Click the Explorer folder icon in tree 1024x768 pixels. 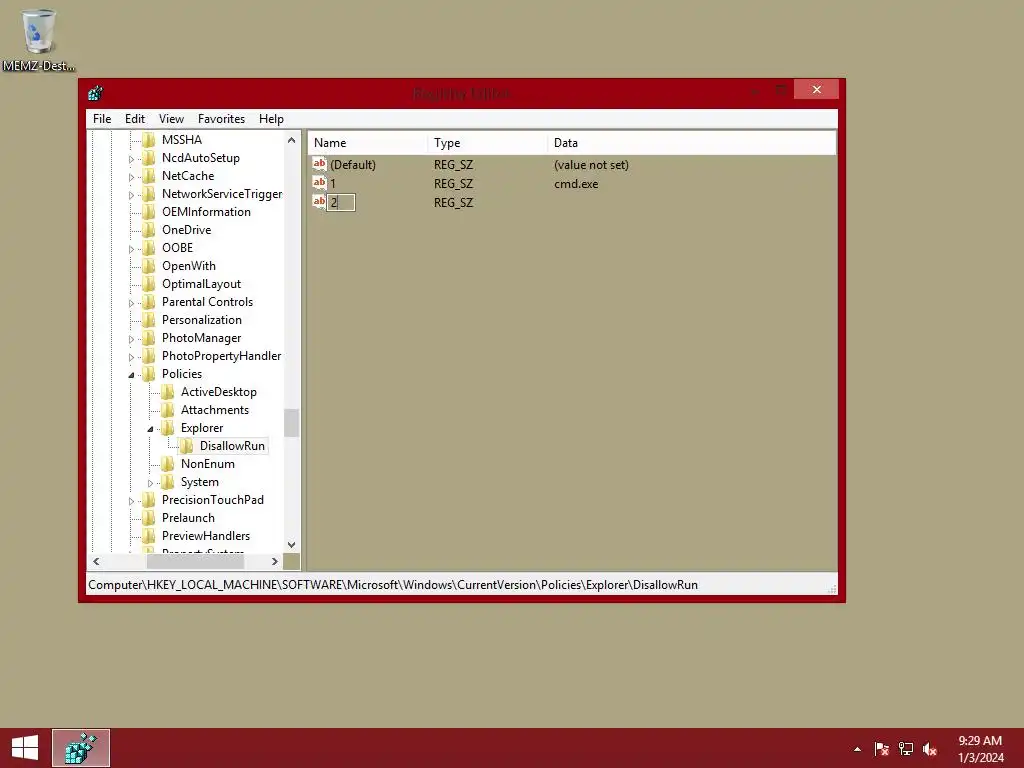168,428
